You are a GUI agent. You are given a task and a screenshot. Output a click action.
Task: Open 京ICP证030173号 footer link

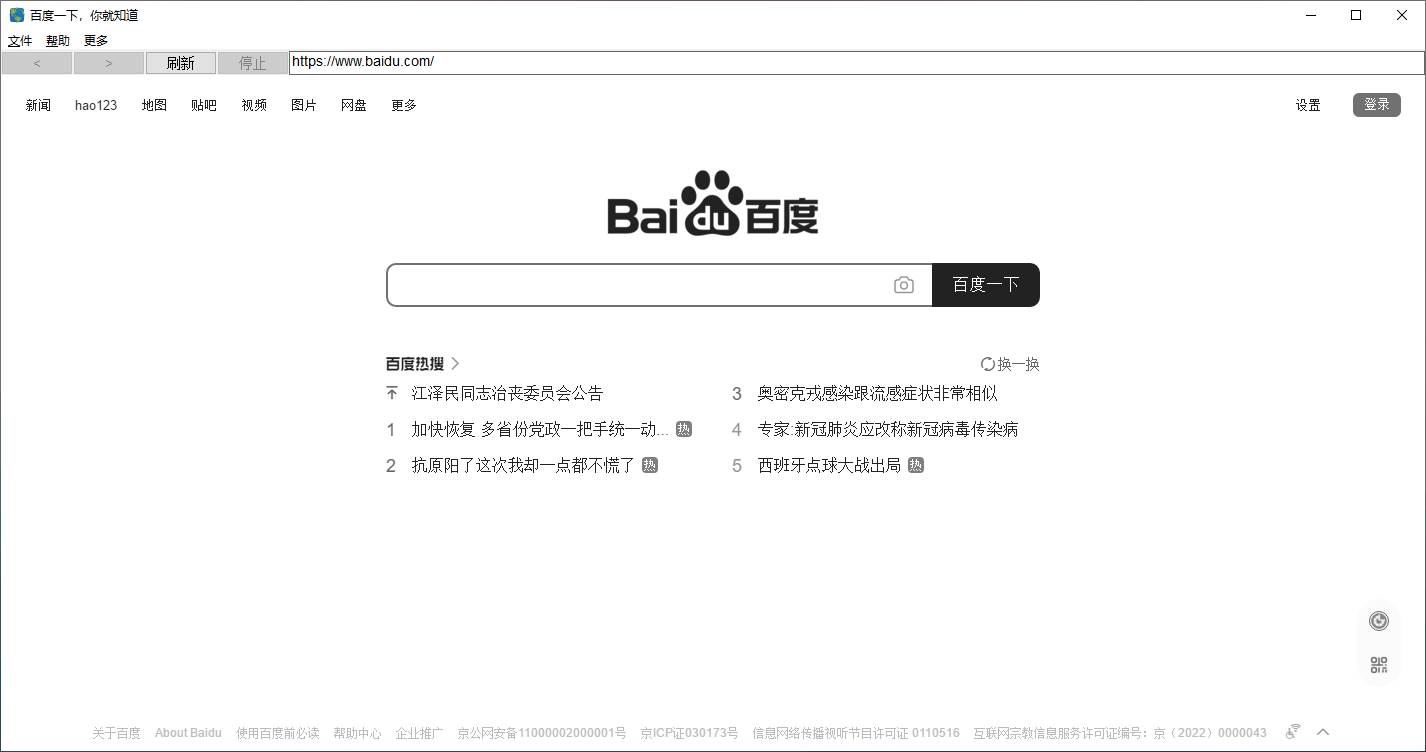(x=689, y=733)
